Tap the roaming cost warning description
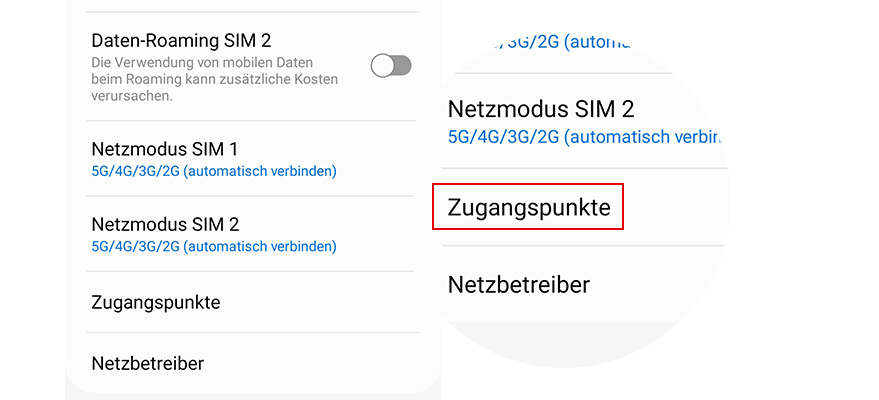Viewport: 879px width, 400px height. tap(214, 79)
